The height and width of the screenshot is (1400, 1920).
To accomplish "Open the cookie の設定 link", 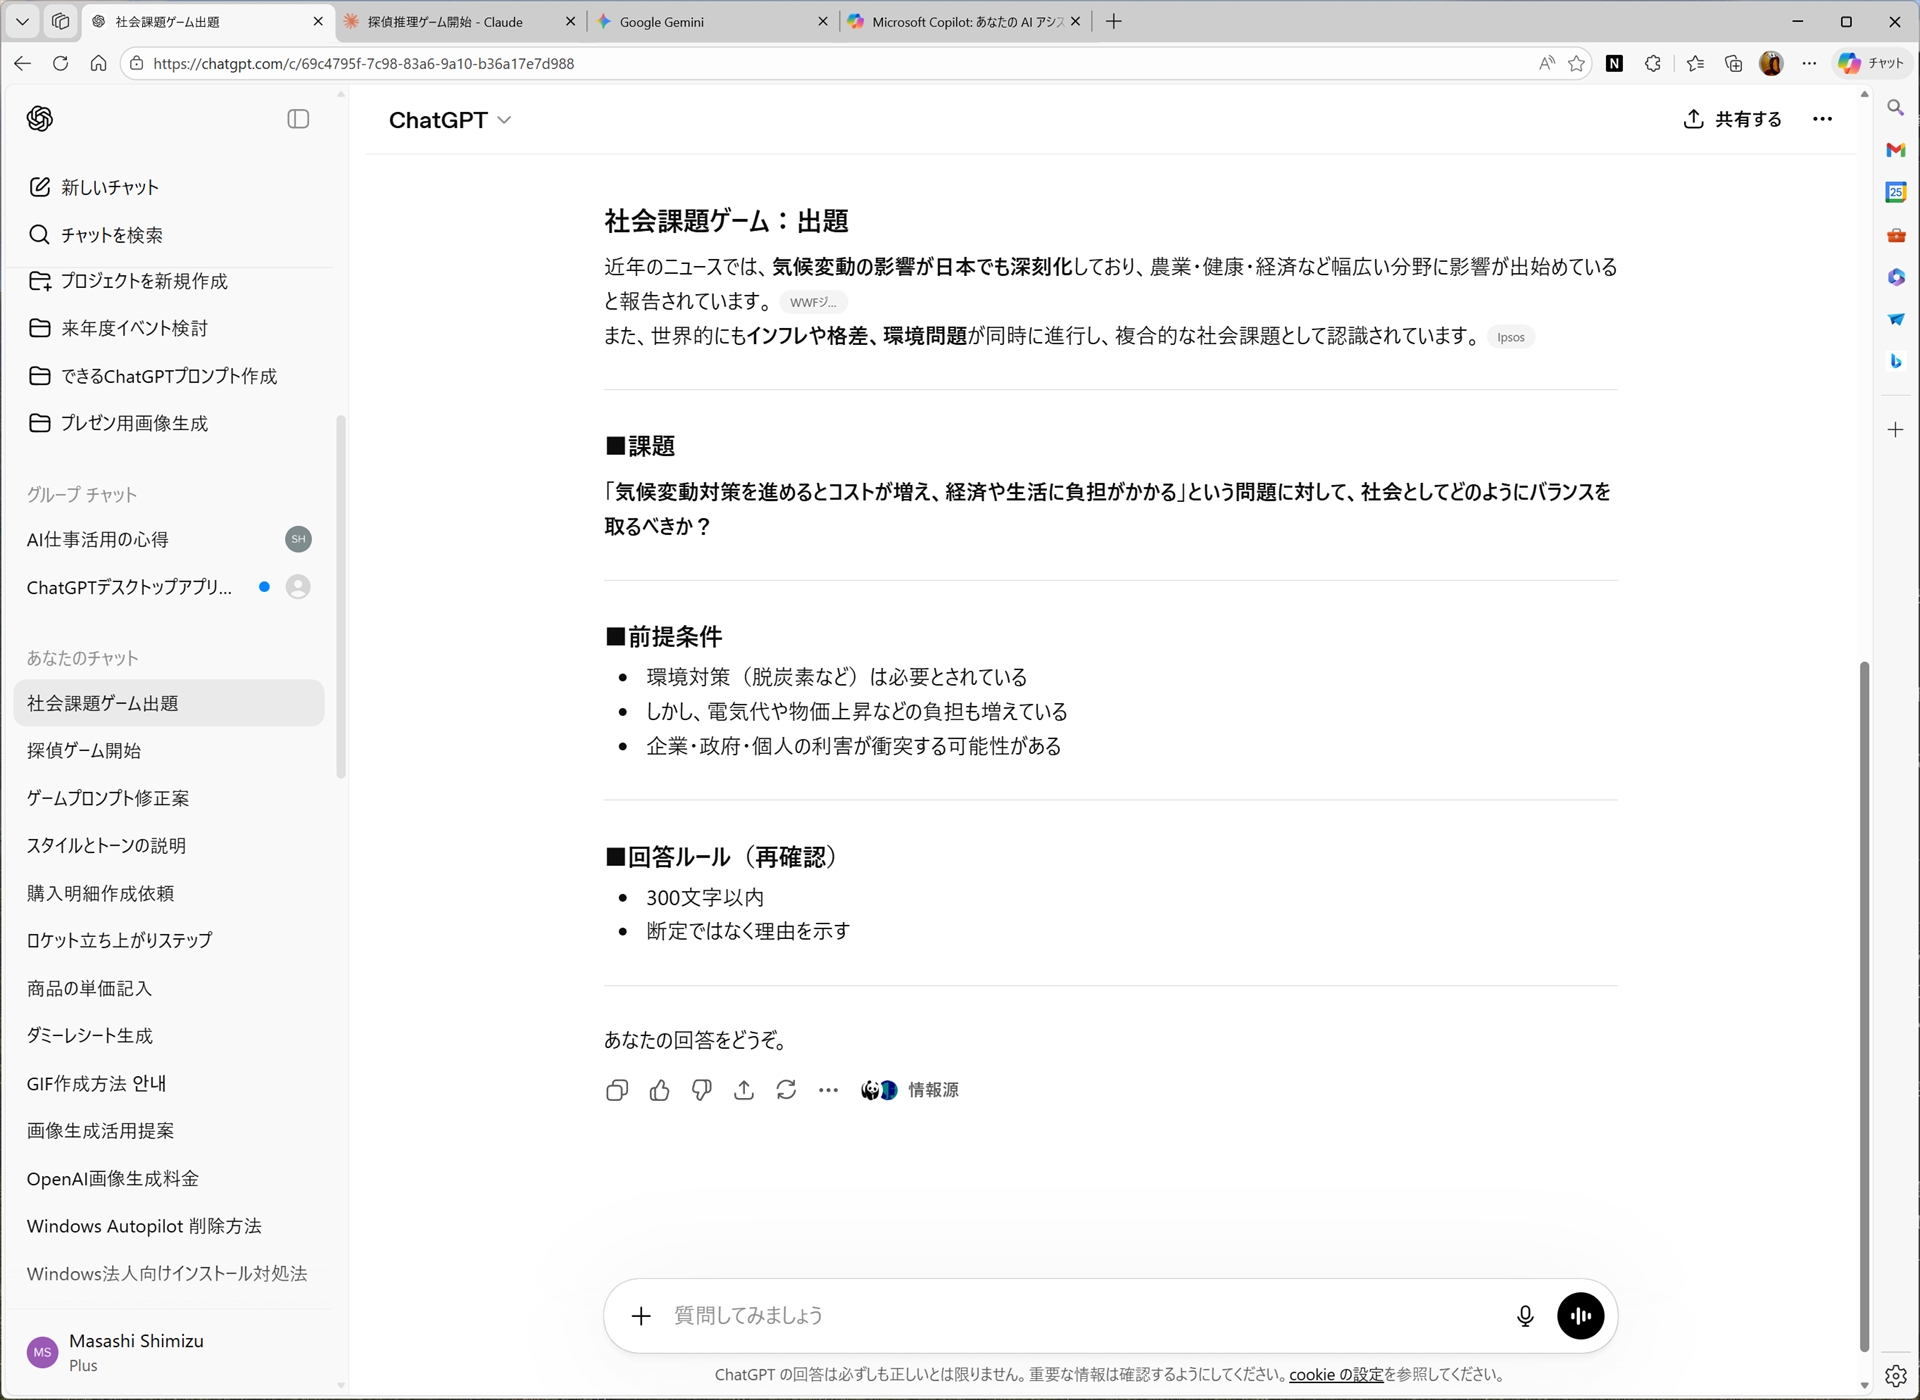I will coord(1335,1374).
